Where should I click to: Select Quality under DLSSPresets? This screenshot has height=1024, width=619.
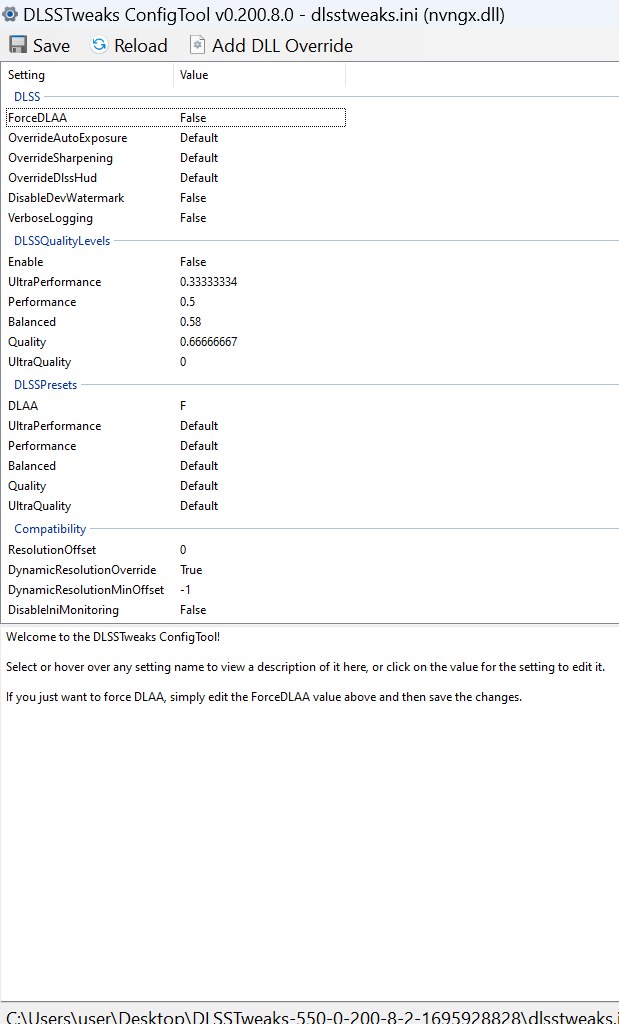point(27,487)
